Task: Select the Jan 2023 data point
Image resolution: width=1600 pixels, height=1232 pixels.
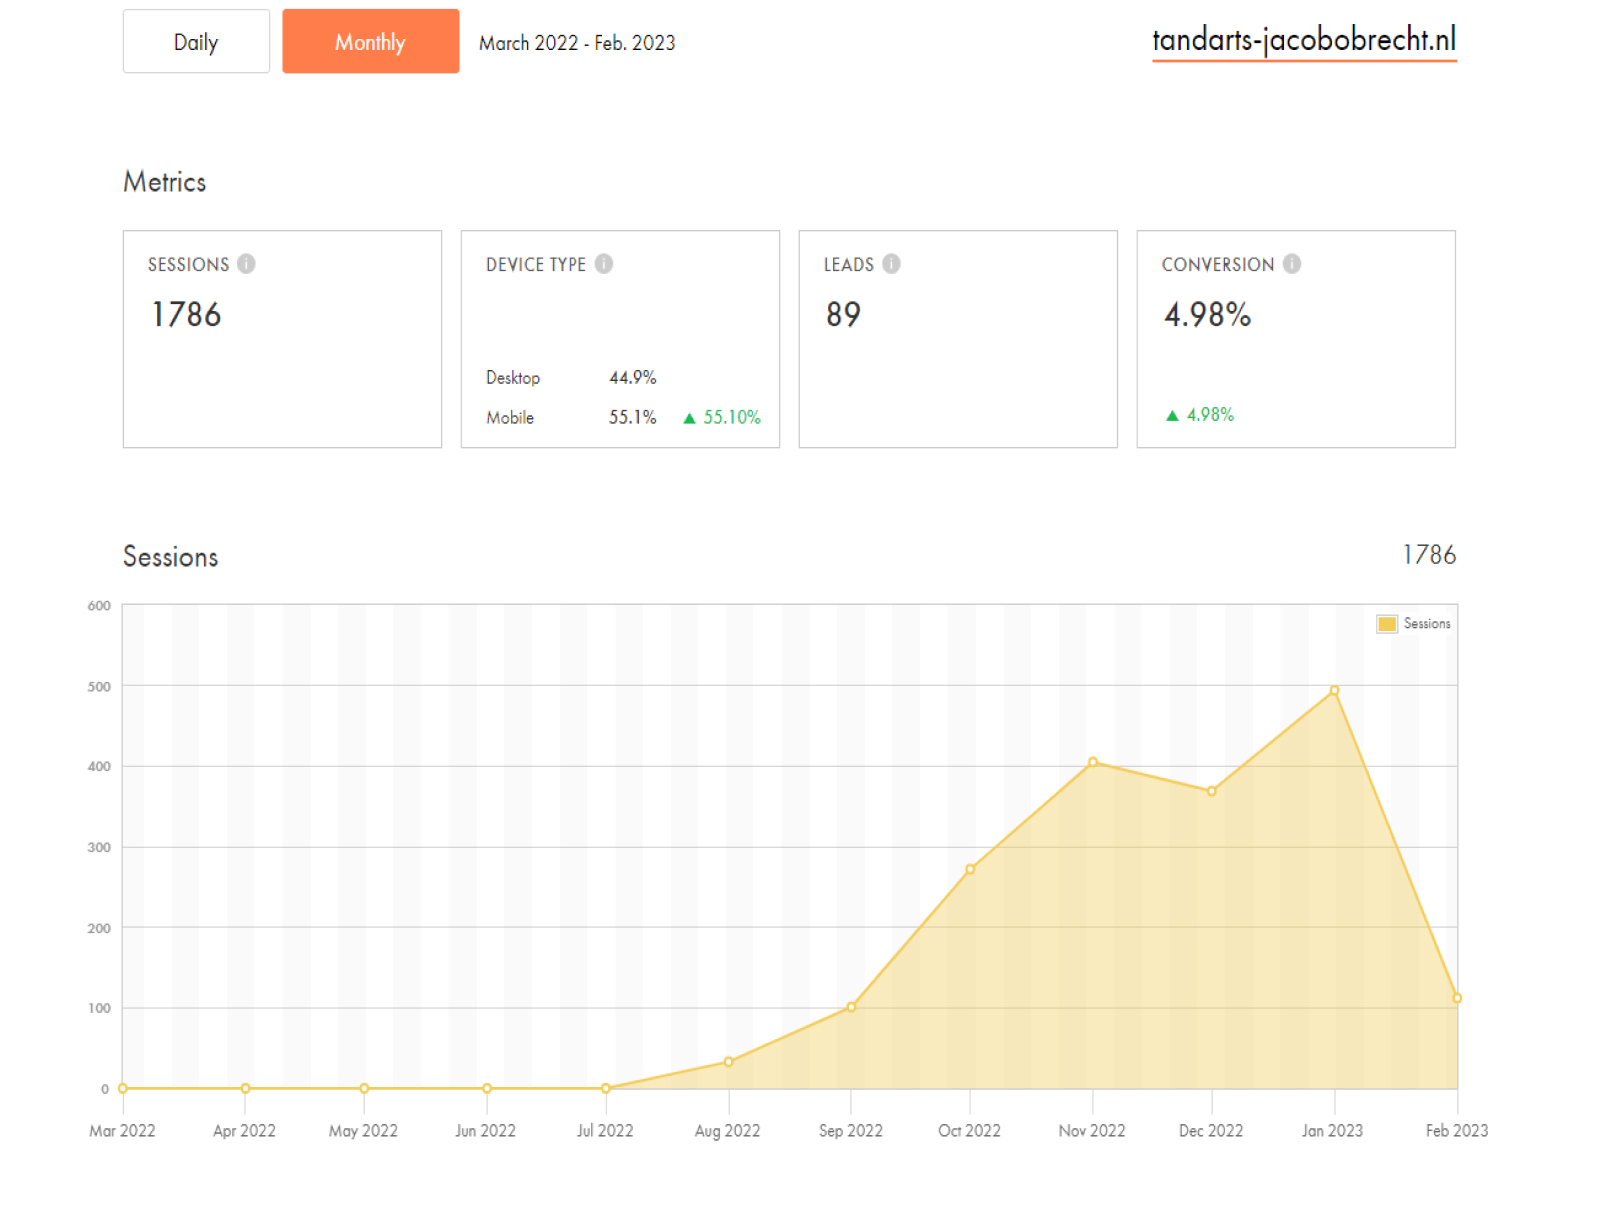Action: pyautogui.click(x=1334, y=690)
